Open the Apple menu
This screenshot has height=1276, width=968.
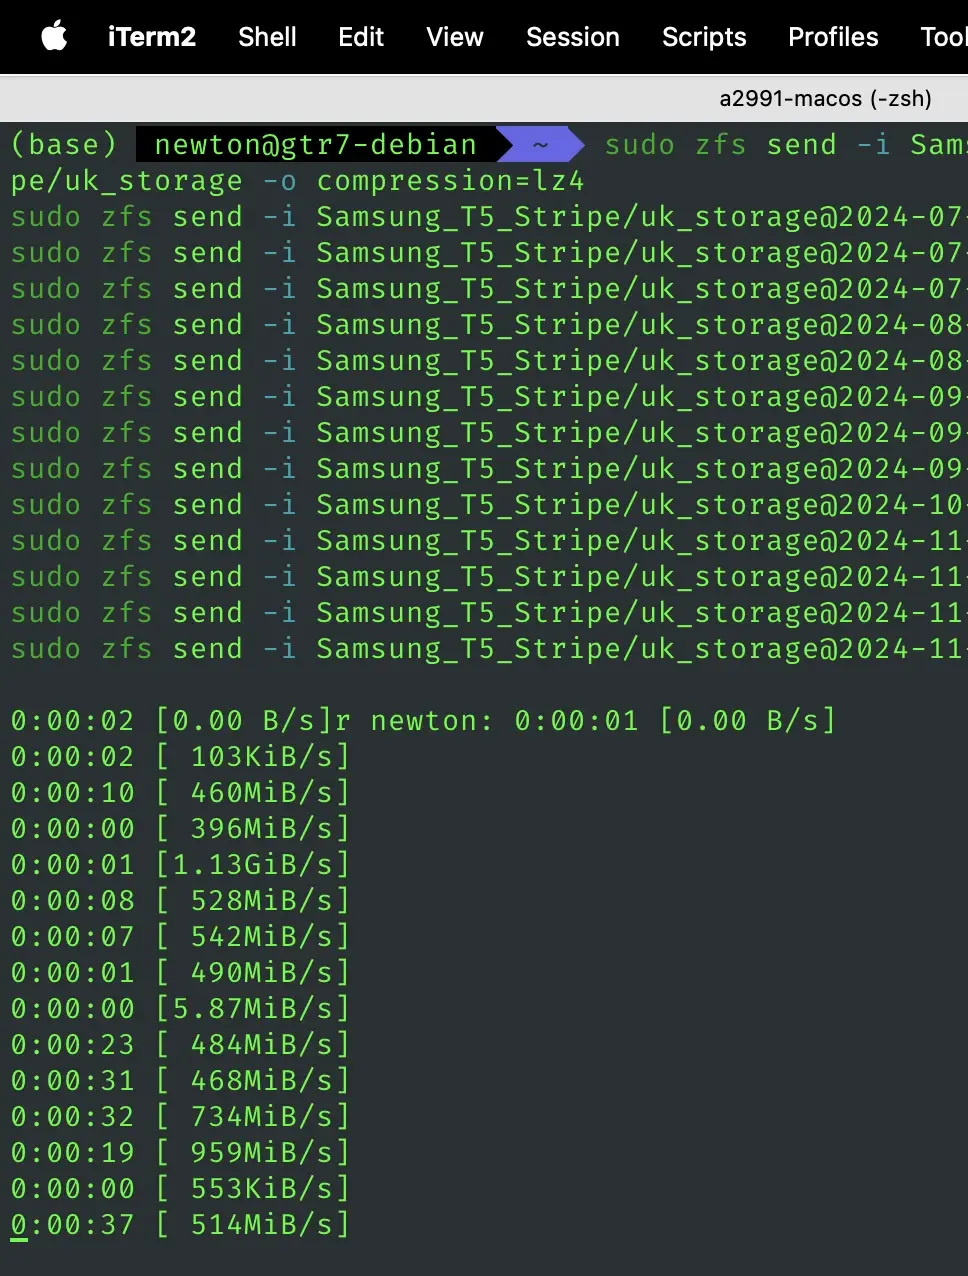tap(54, 37)
